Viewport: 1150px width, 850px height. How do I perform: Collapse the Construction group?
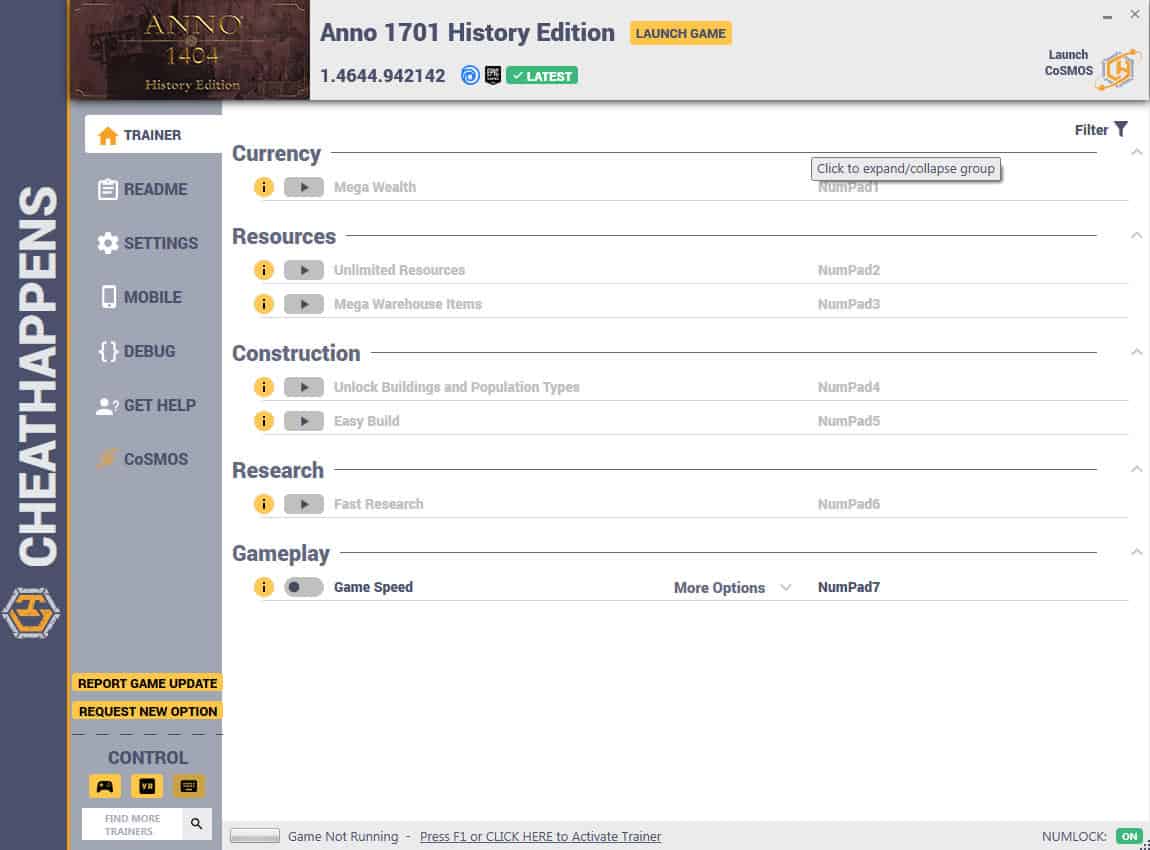pos(1136,352)
